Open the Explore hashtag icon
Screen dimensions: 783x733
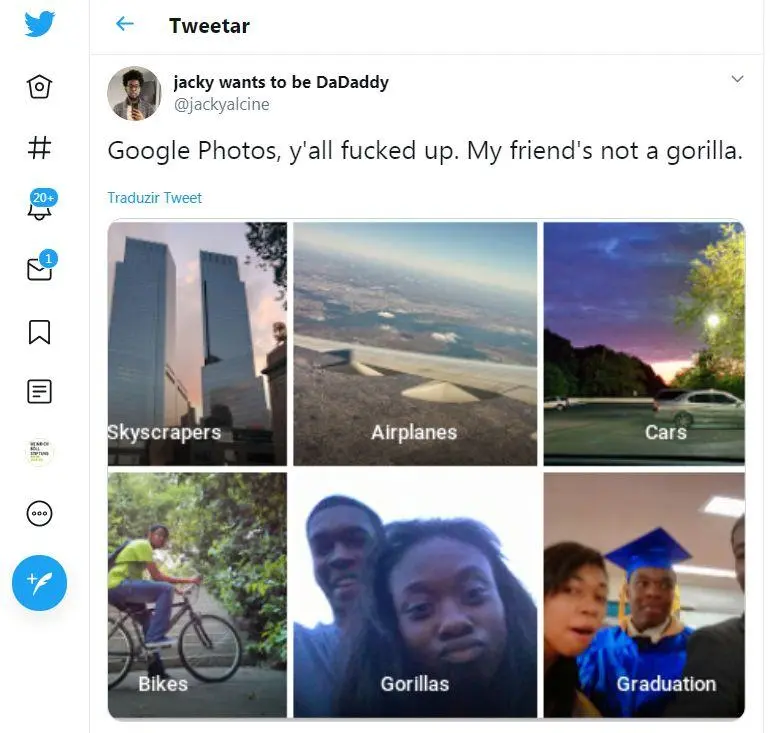pos(40,148)
